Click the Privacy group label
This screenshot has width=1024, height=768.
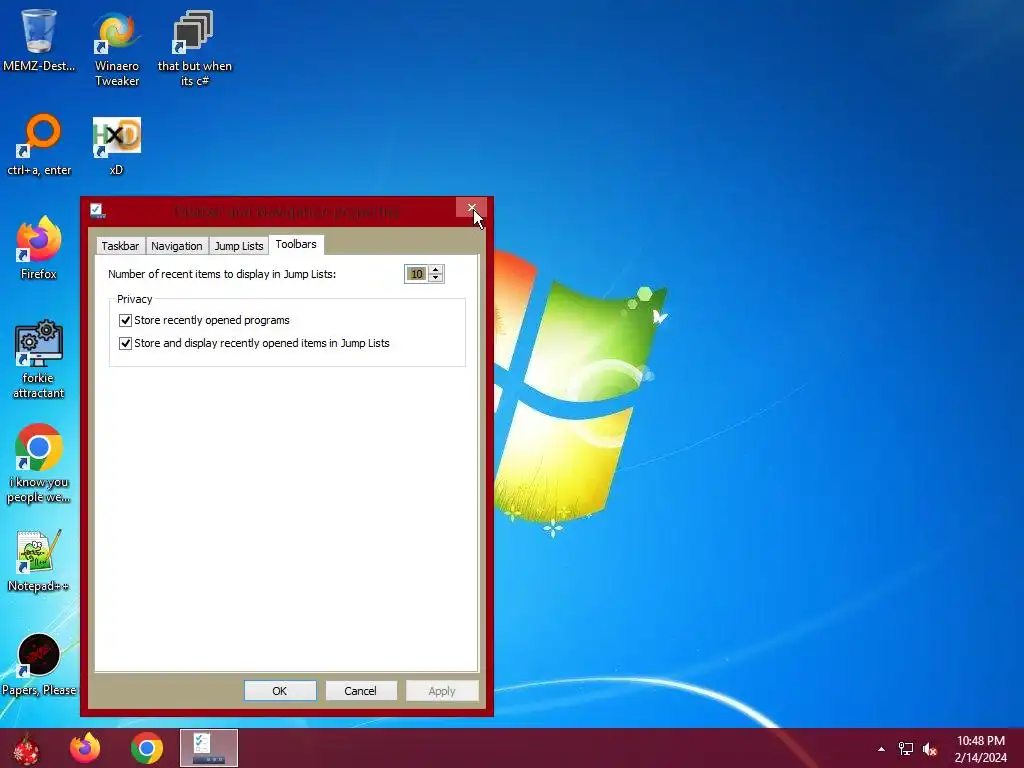click(135, 299)
